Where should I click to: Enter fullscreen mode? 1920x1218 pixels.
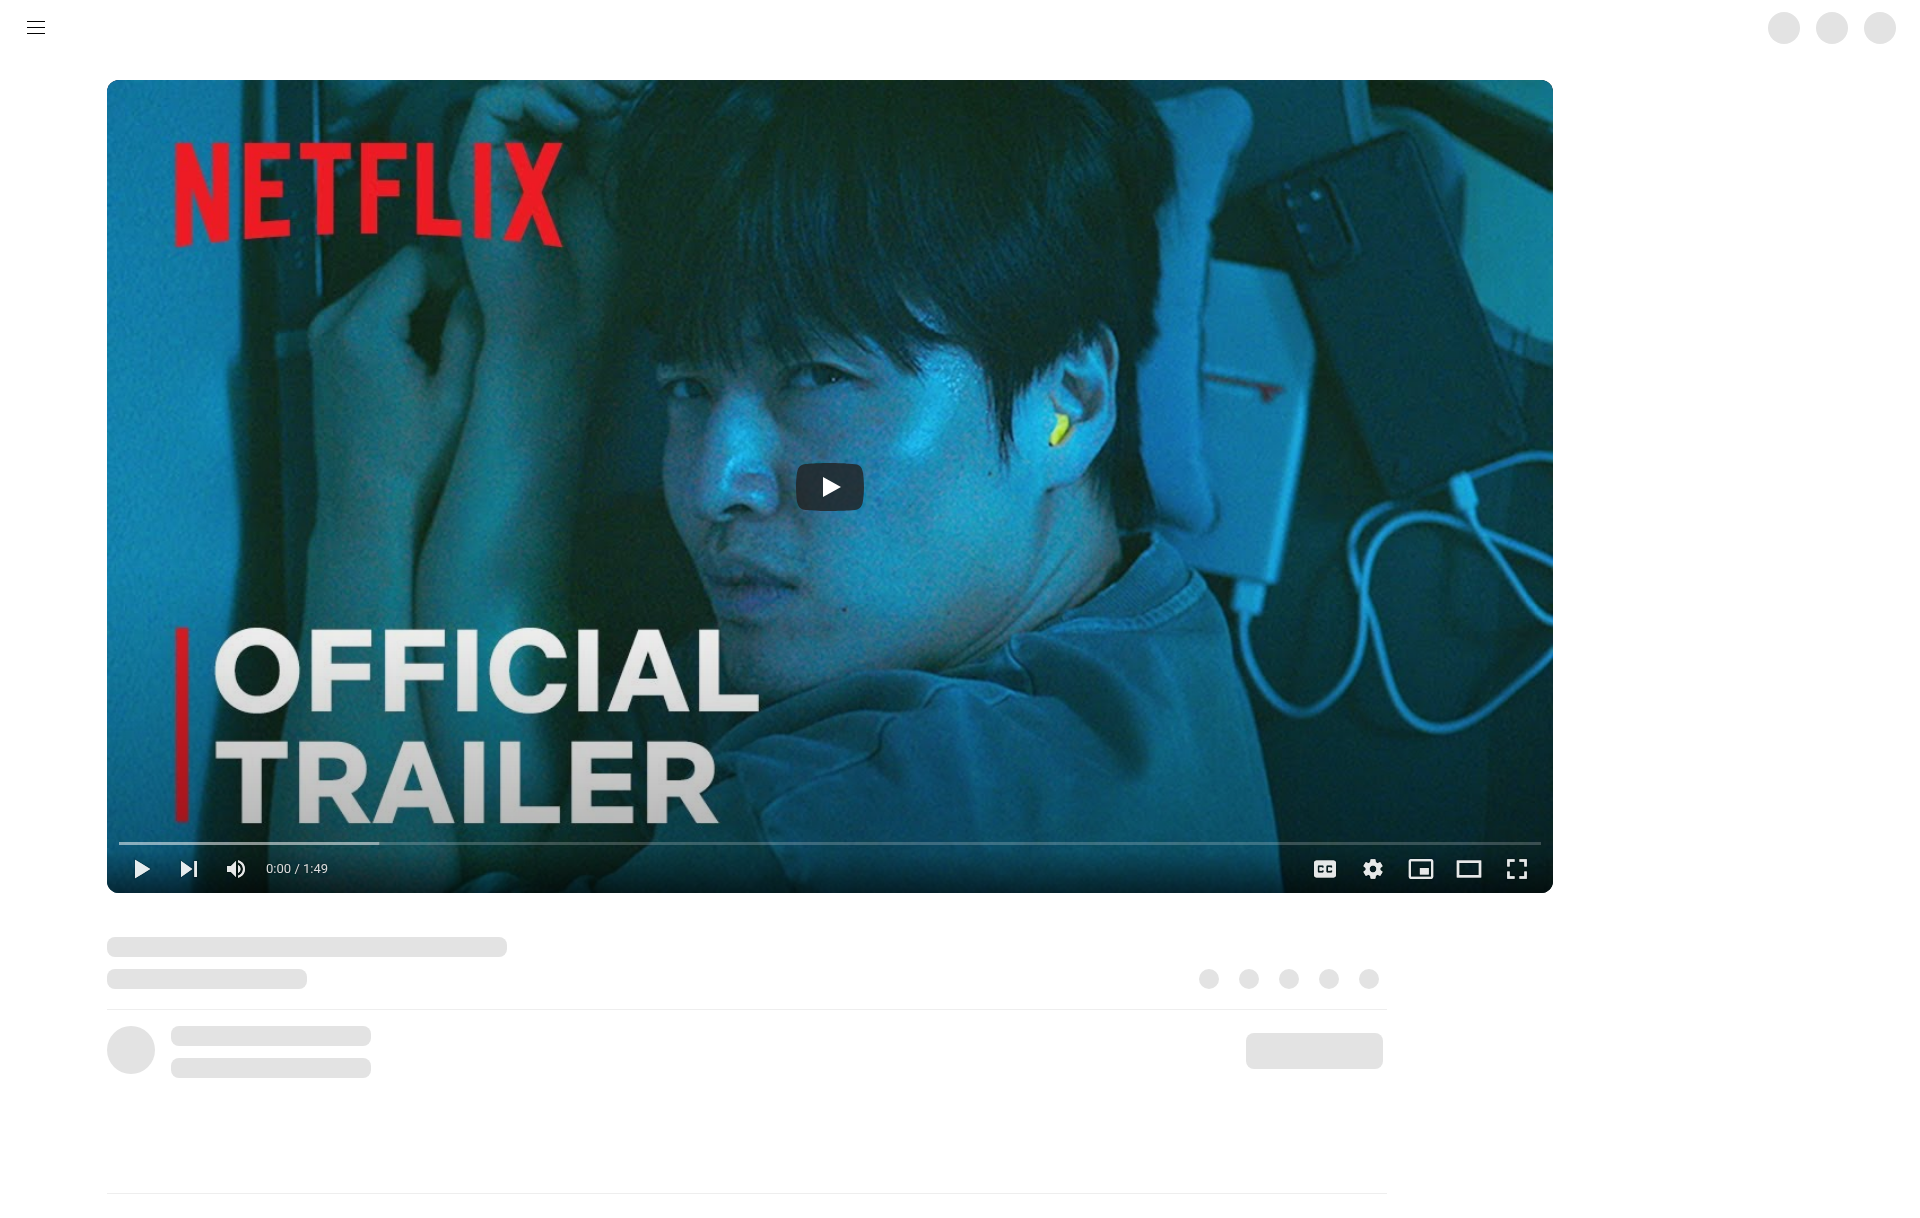(1517, 869)
